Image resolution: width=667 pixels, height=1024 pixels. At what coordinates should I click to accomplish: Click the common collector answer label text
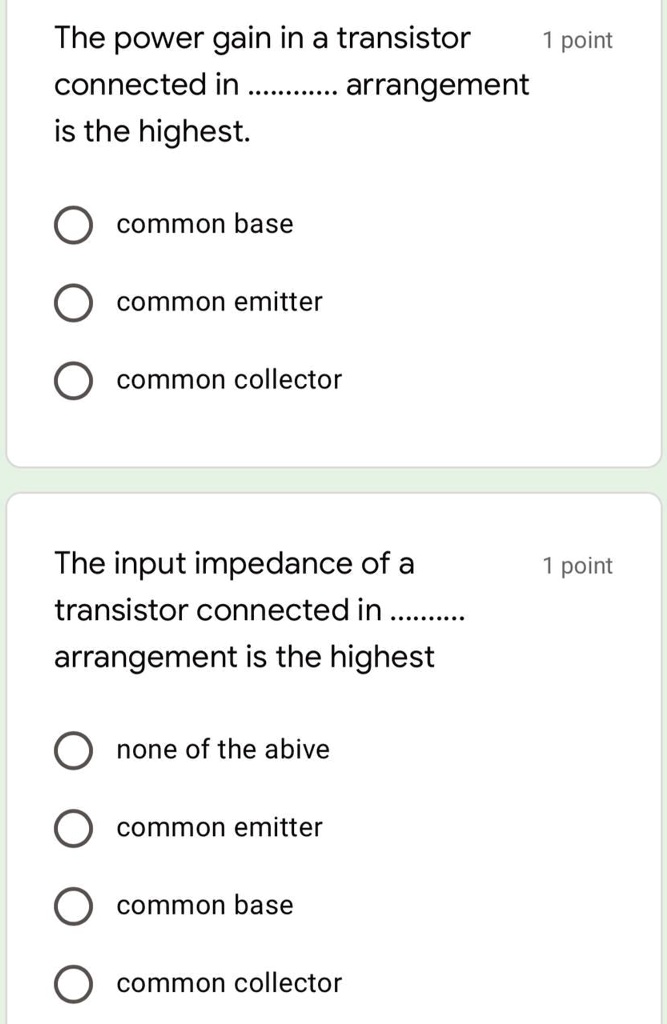click(229, 380)
